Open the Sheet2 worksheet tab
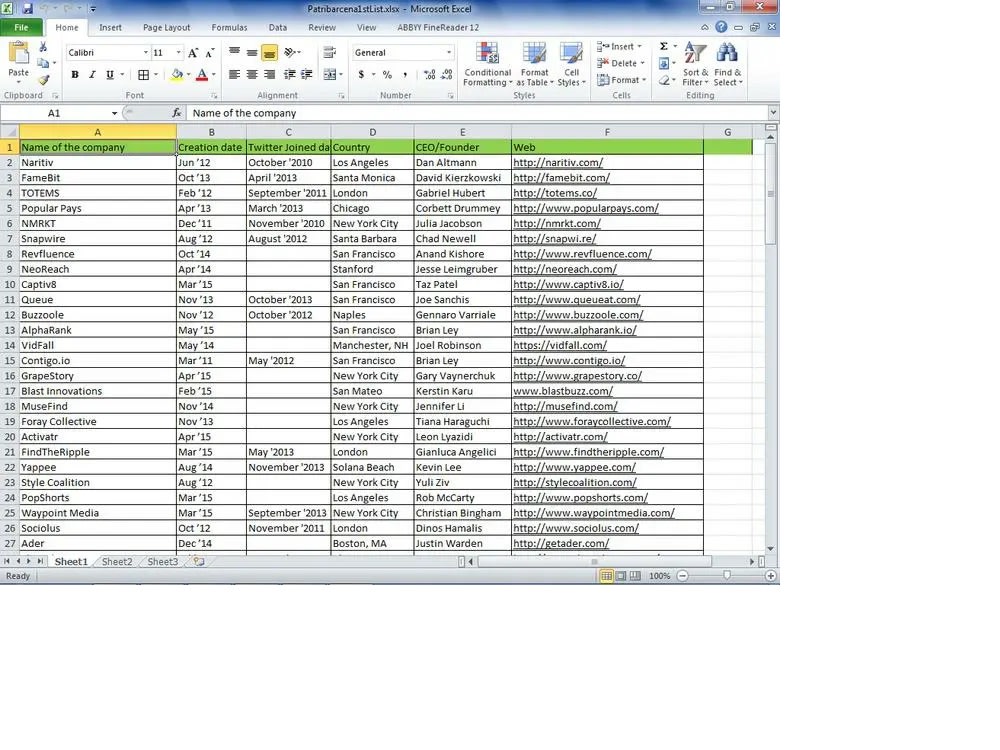 click(x=117, y=562)
